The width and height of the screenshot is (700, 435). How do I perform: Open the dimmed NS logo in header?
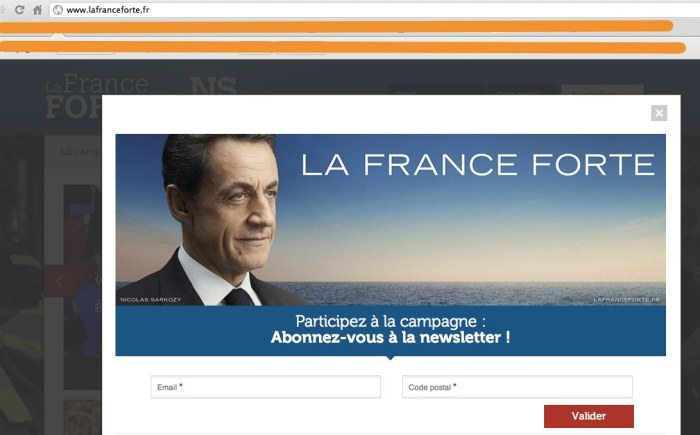[213, 85]
